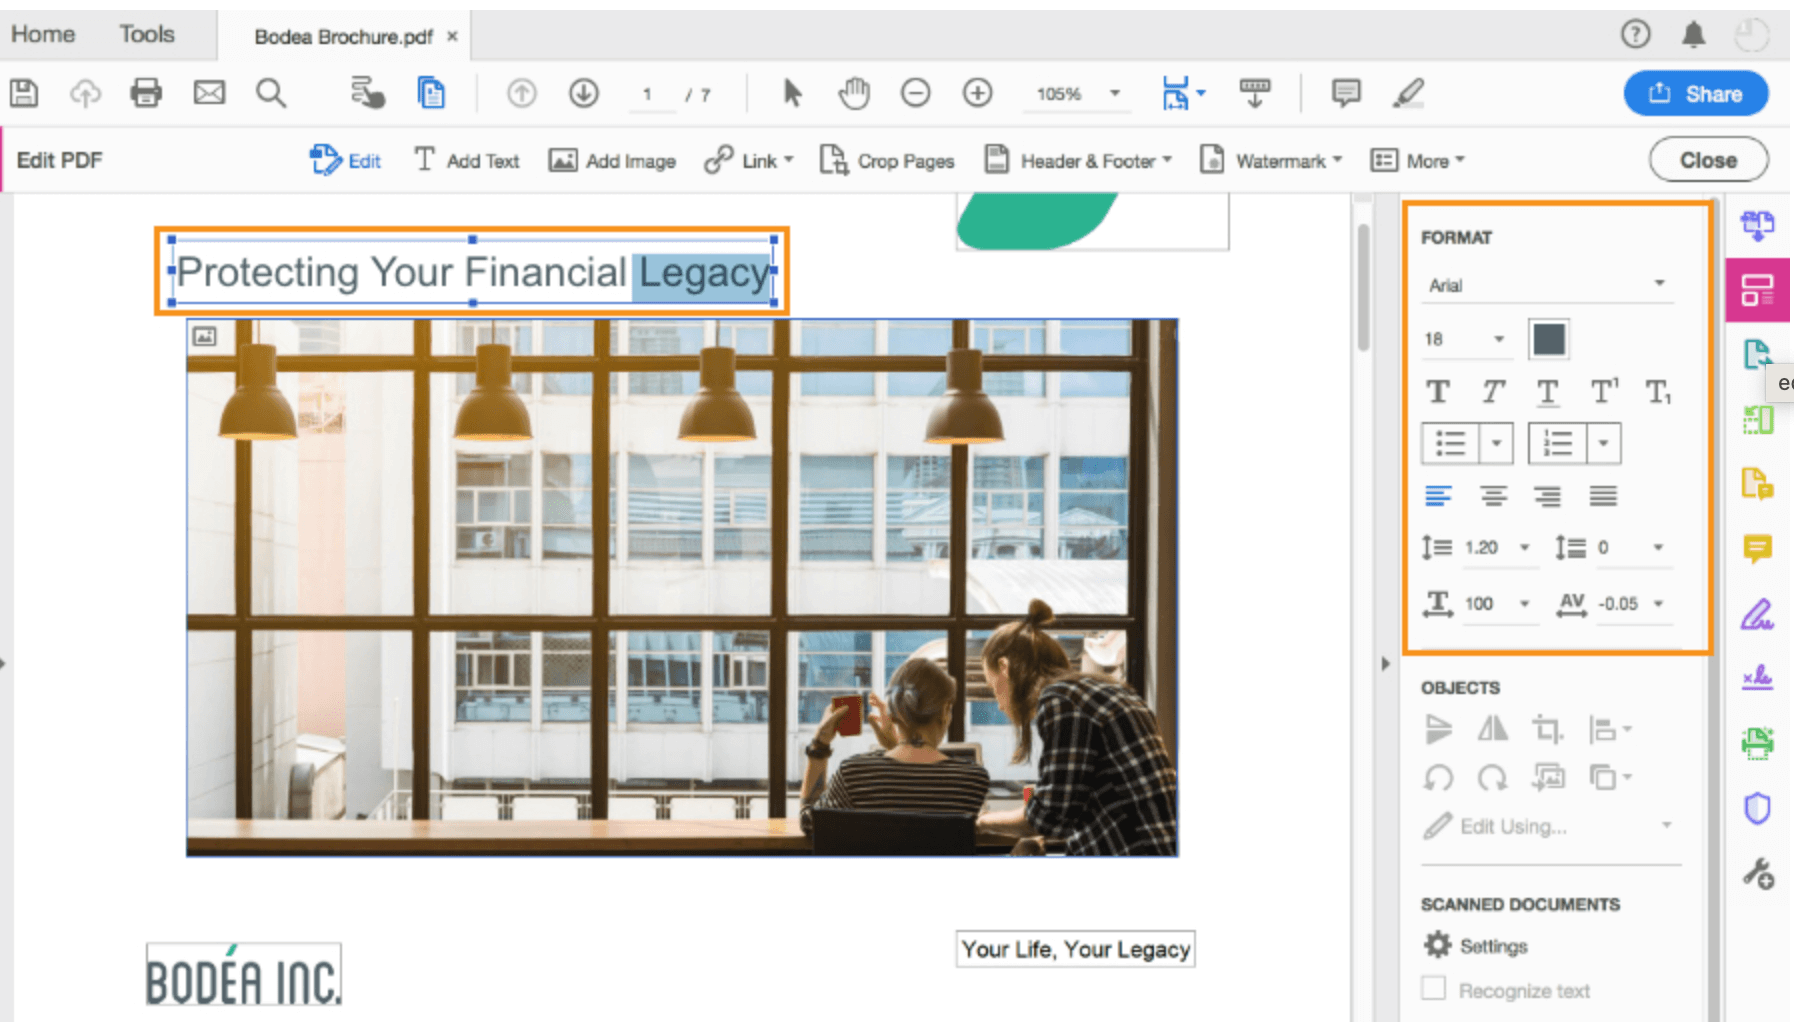Open the help question mark icon

pyautogui.click(x=1635, y=35)
